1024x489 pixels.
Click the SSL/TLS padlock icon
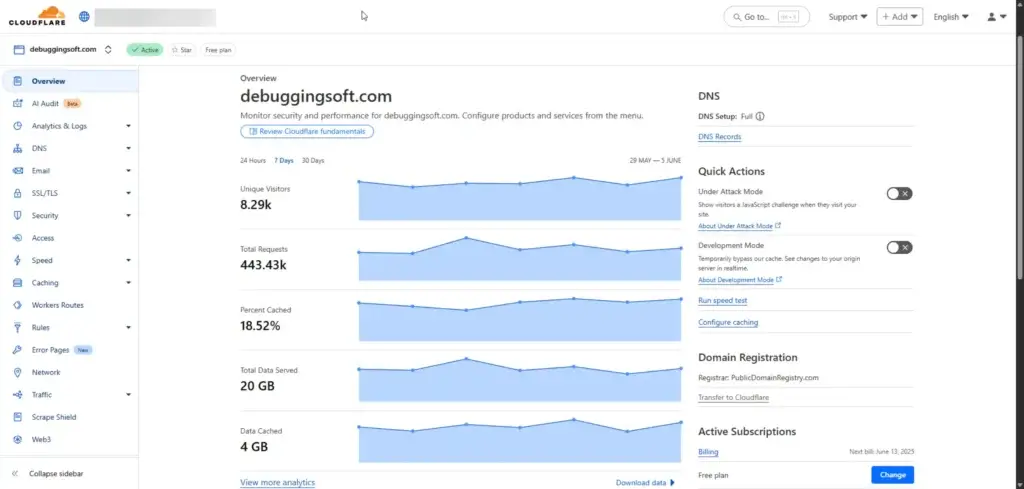coord(18,193)
